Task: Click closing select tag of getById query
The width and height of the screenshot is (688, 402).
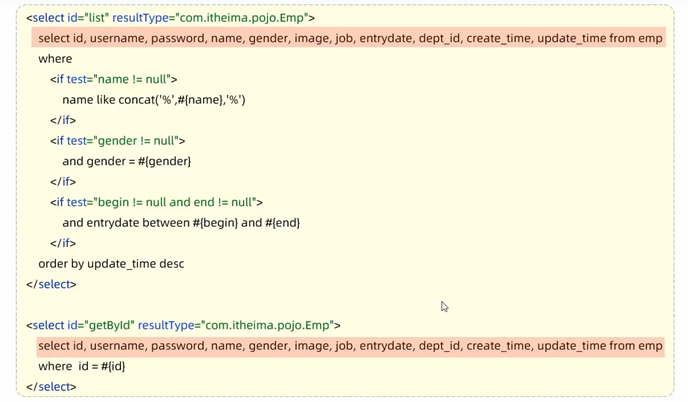Action: pyautogui.click(x=51, y=386)
